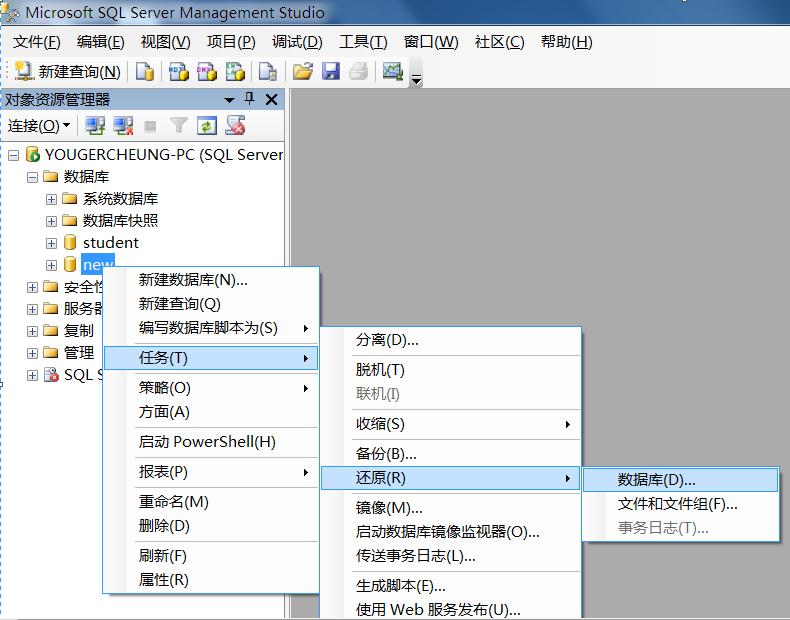Click the SQL Server Compact query icon
The image size is (790, 620).
pos(268,72)
